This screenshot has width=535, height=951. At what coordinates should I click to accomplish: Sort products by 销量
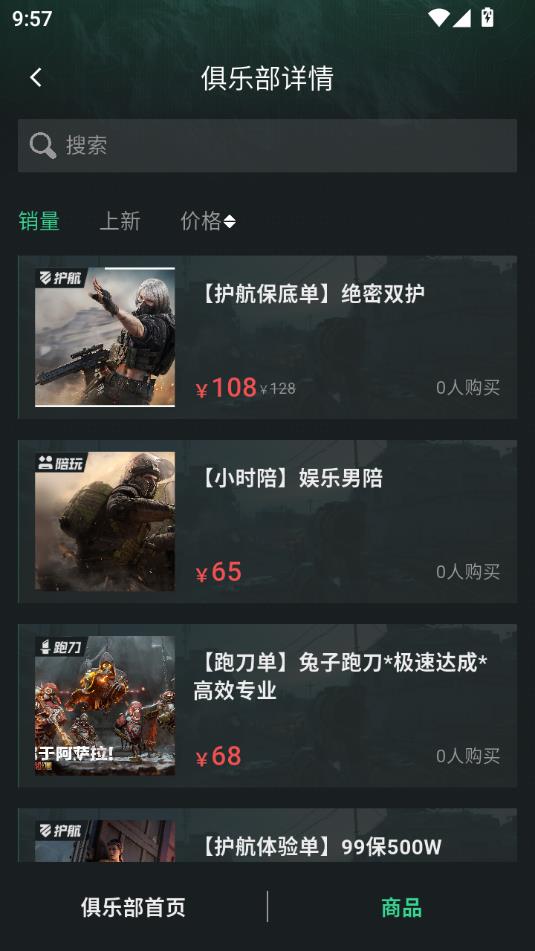(39, 221)
